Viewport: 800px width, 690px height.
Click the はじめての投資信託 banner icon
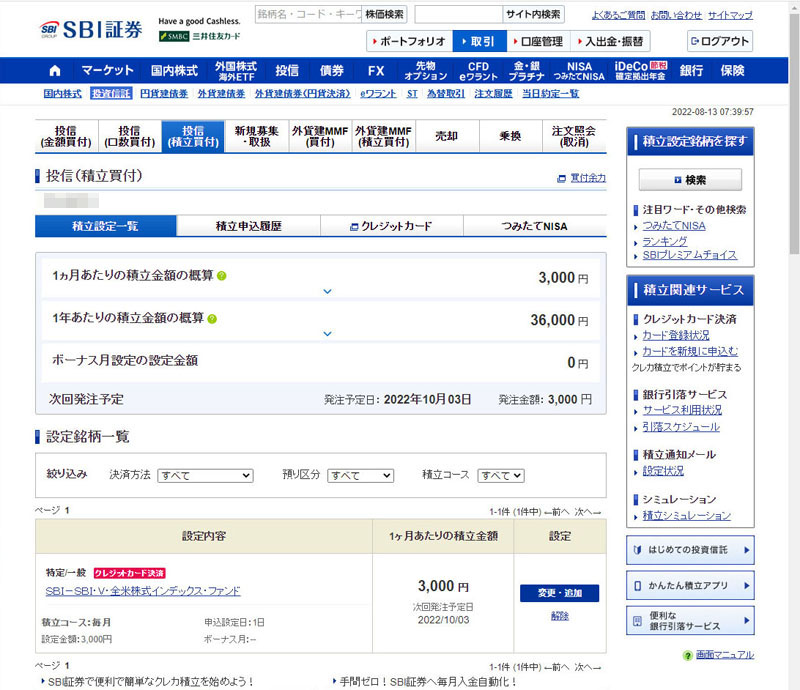tap(640, 550)
